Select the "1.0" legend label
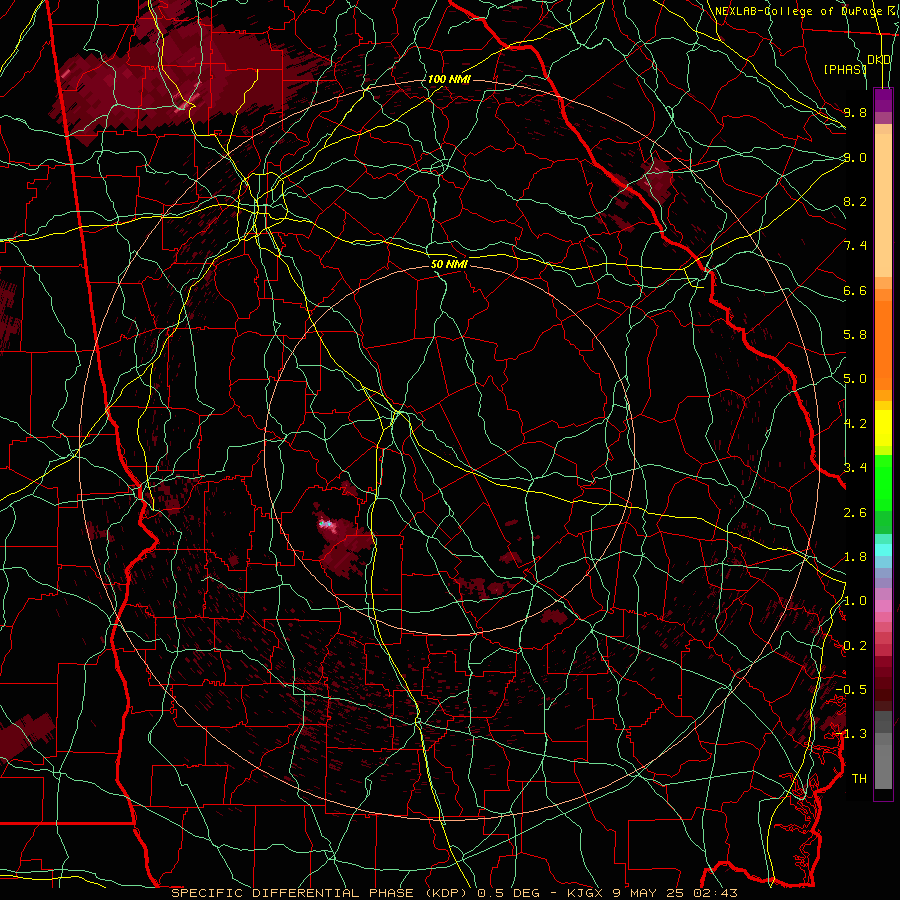Image resolution: width=900 pixels, height=900 pixels. pyautogui.click(x=855, y=601)
